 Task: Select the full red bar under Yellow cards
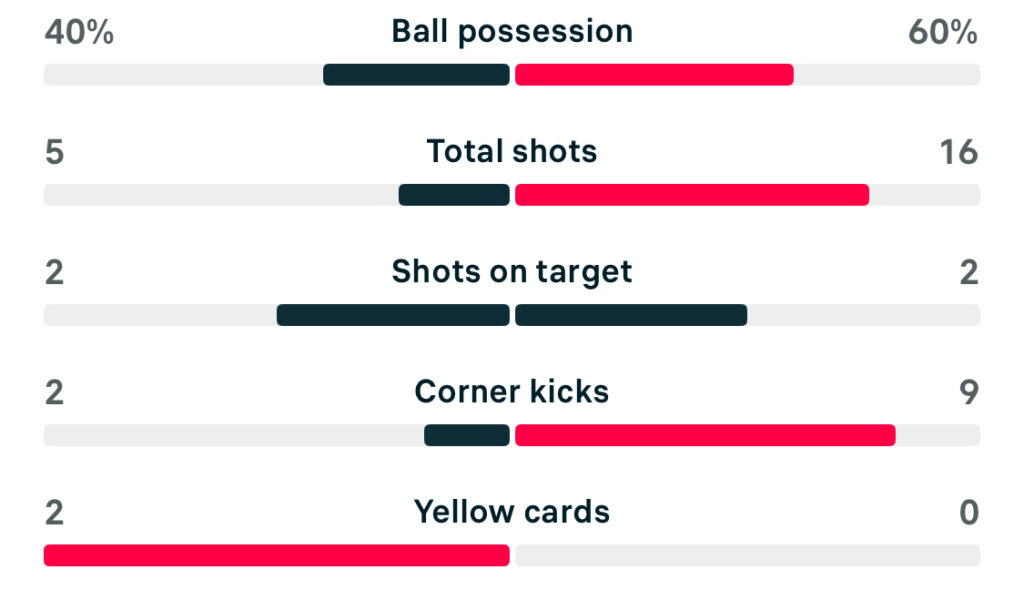click(277, 555)
